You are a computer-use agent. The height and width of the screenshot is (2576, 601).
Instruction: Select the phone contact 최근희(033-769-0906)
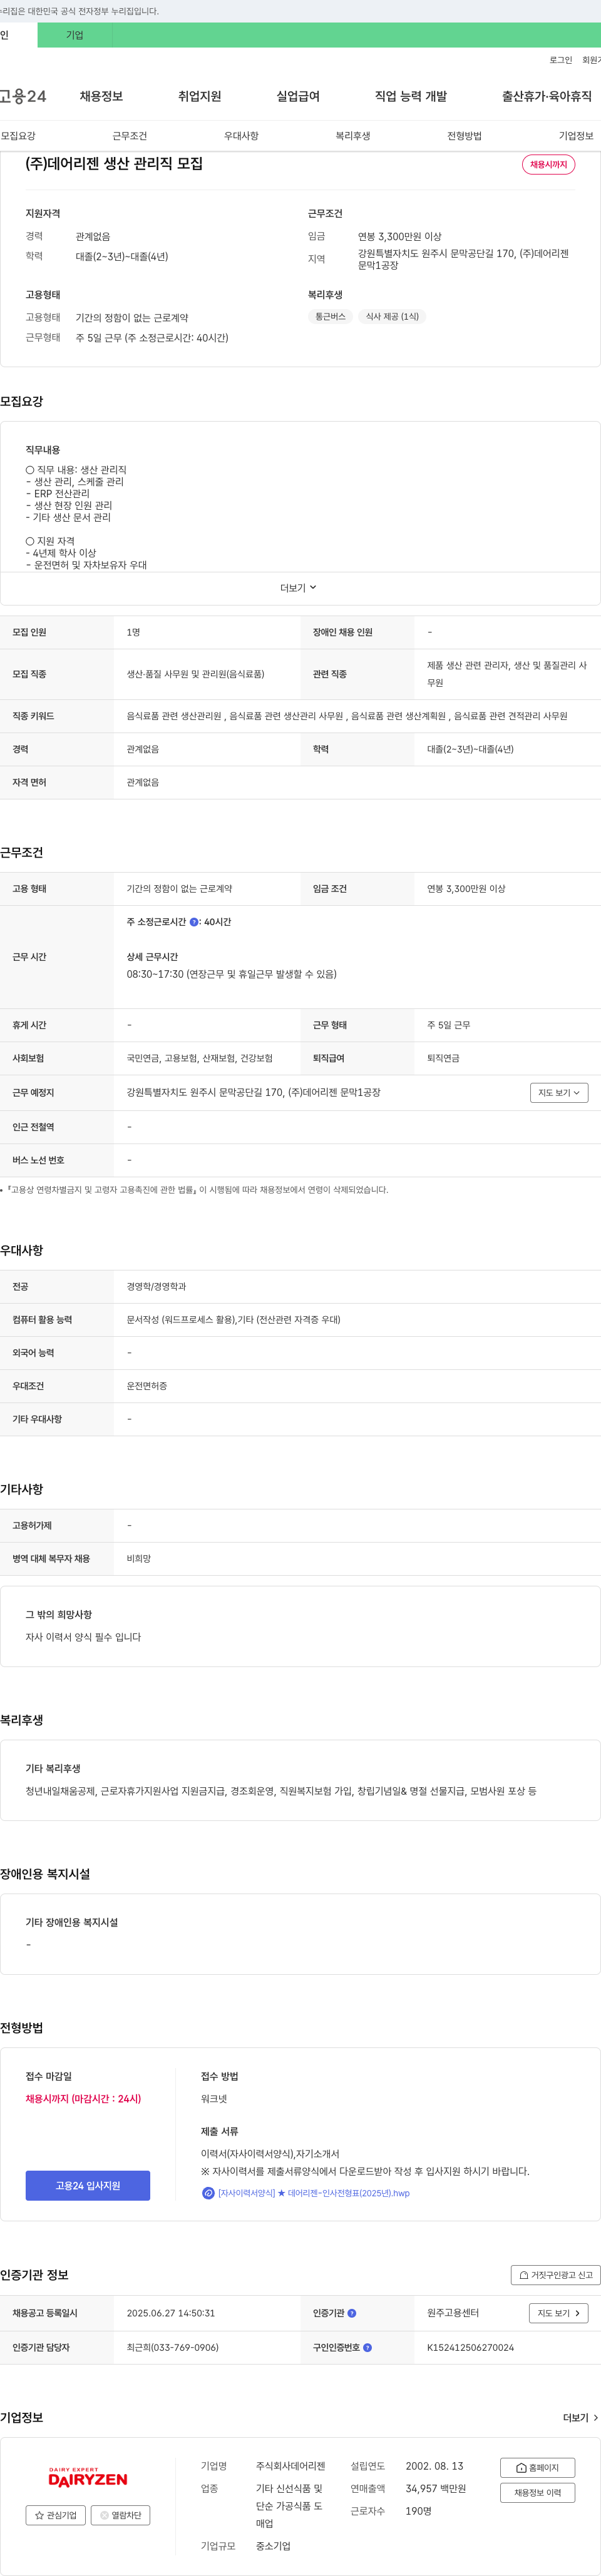(172, 2347)
